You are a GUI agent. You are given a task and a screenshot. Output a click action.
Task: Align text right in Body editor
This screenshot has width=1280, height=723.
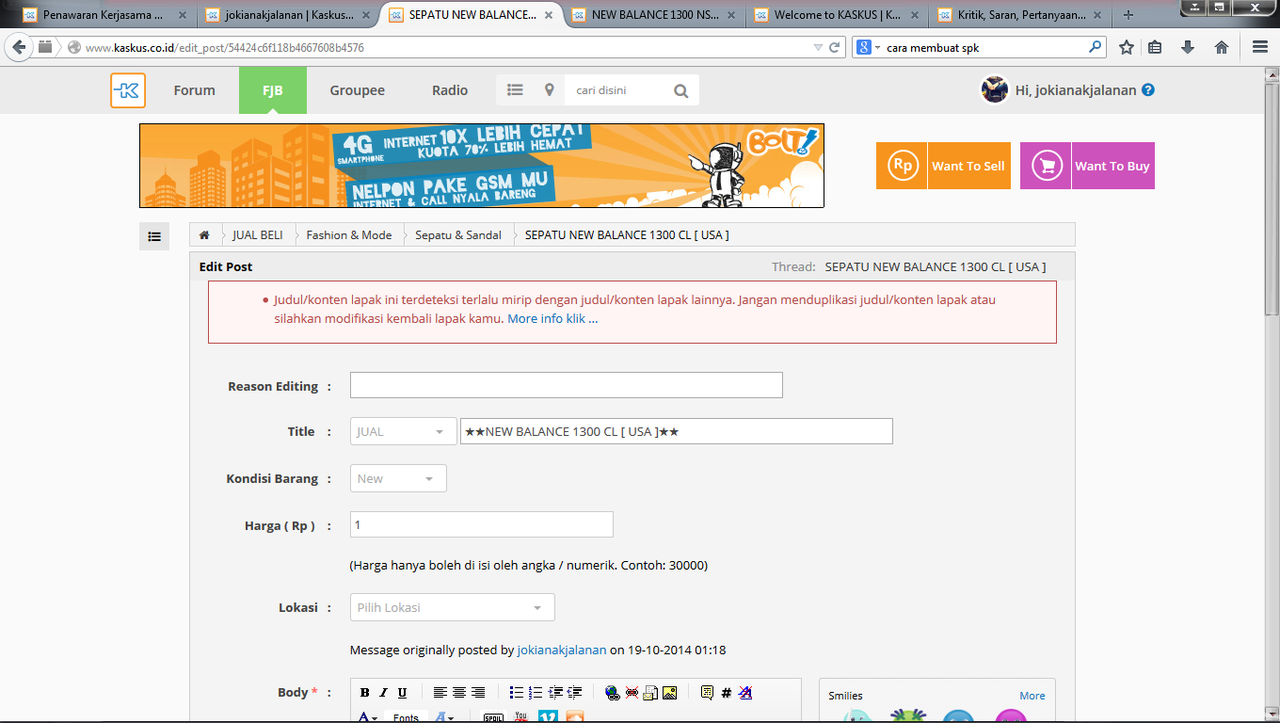(x=478, y=692)
